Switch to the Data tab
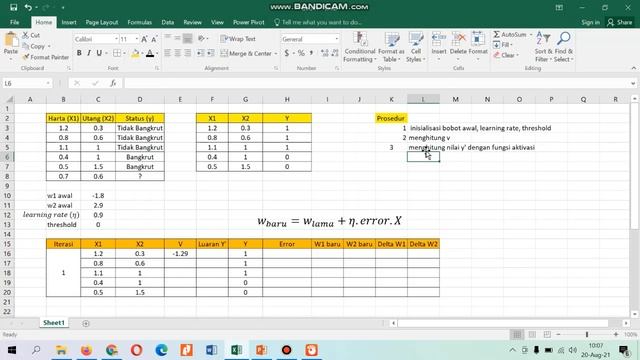The width and height of the screenshot is (640, 360). 167,22
